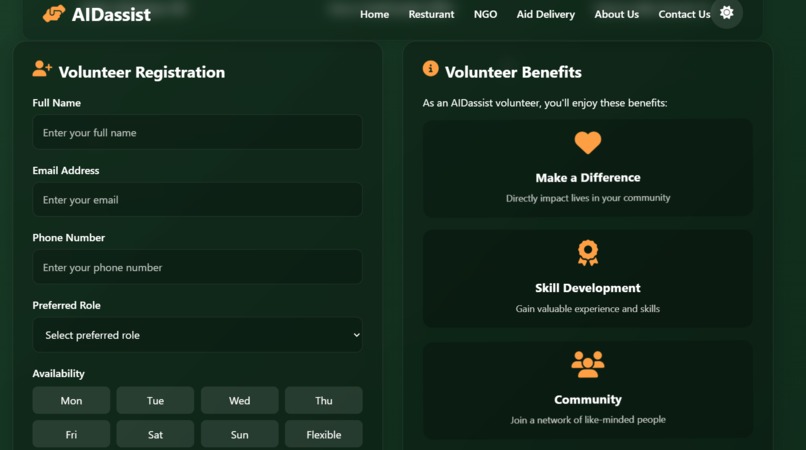This screenshot has width=806, height=450.
Task: Toggle Mon availability
Action: (71, 401)
